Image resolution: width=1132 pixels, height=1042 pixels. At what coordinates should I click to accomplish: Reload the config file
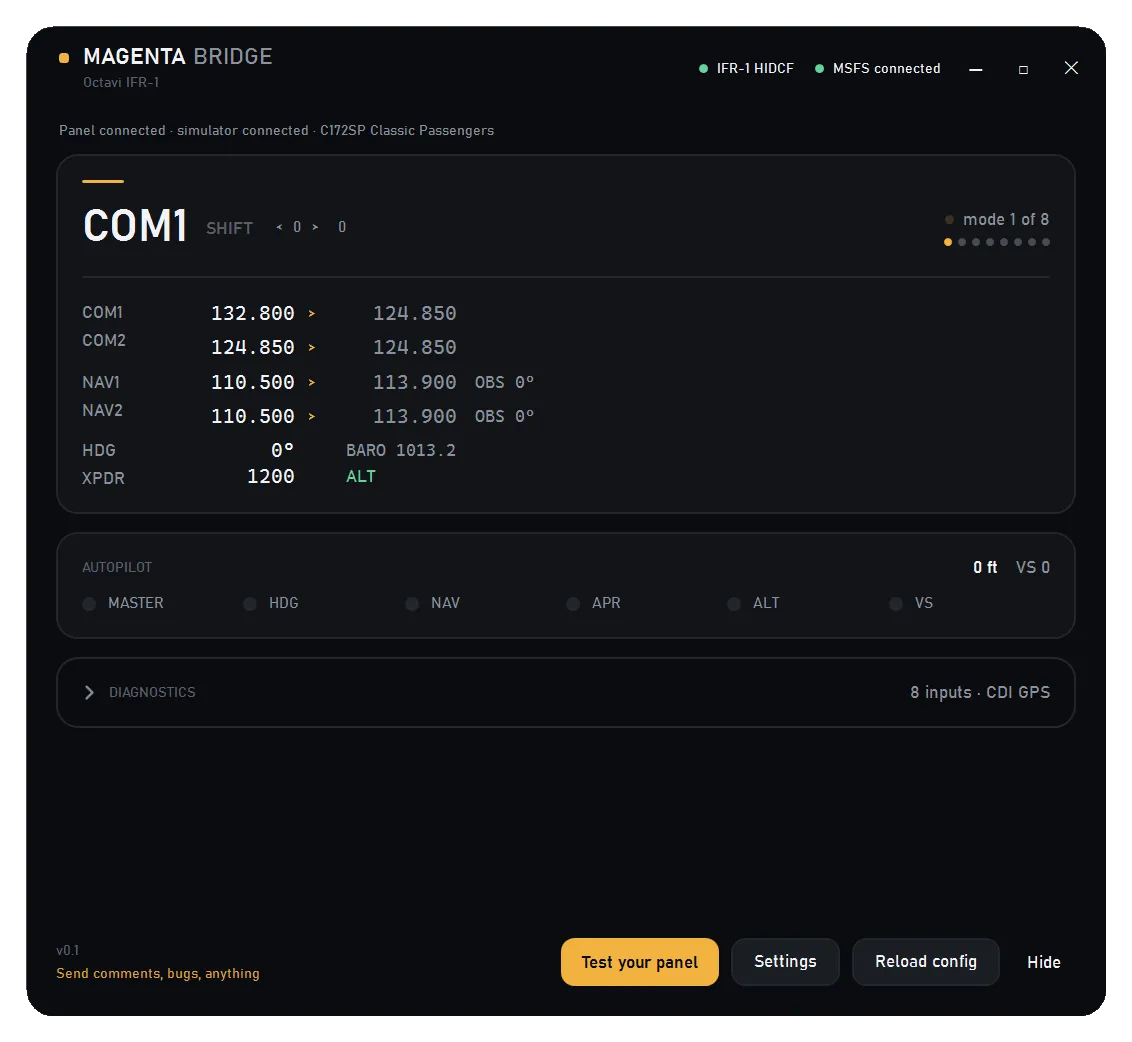click(926, 961)
